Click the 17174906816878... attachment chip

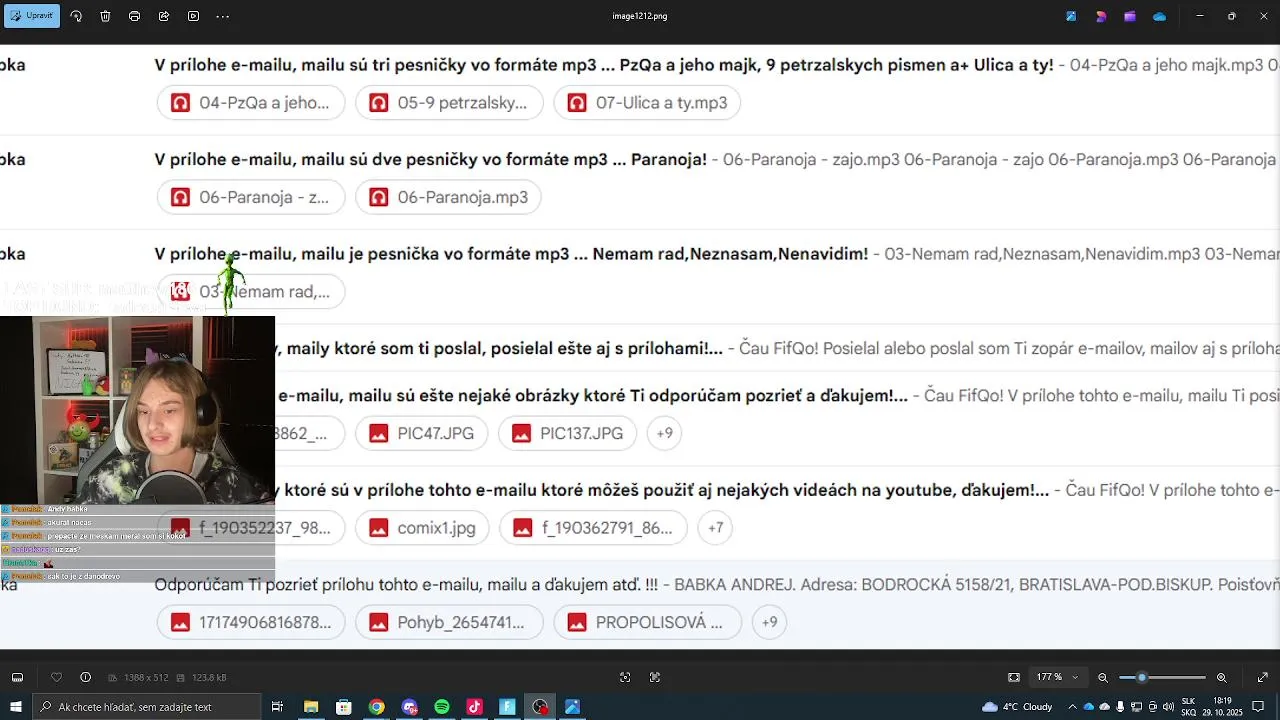251,622
